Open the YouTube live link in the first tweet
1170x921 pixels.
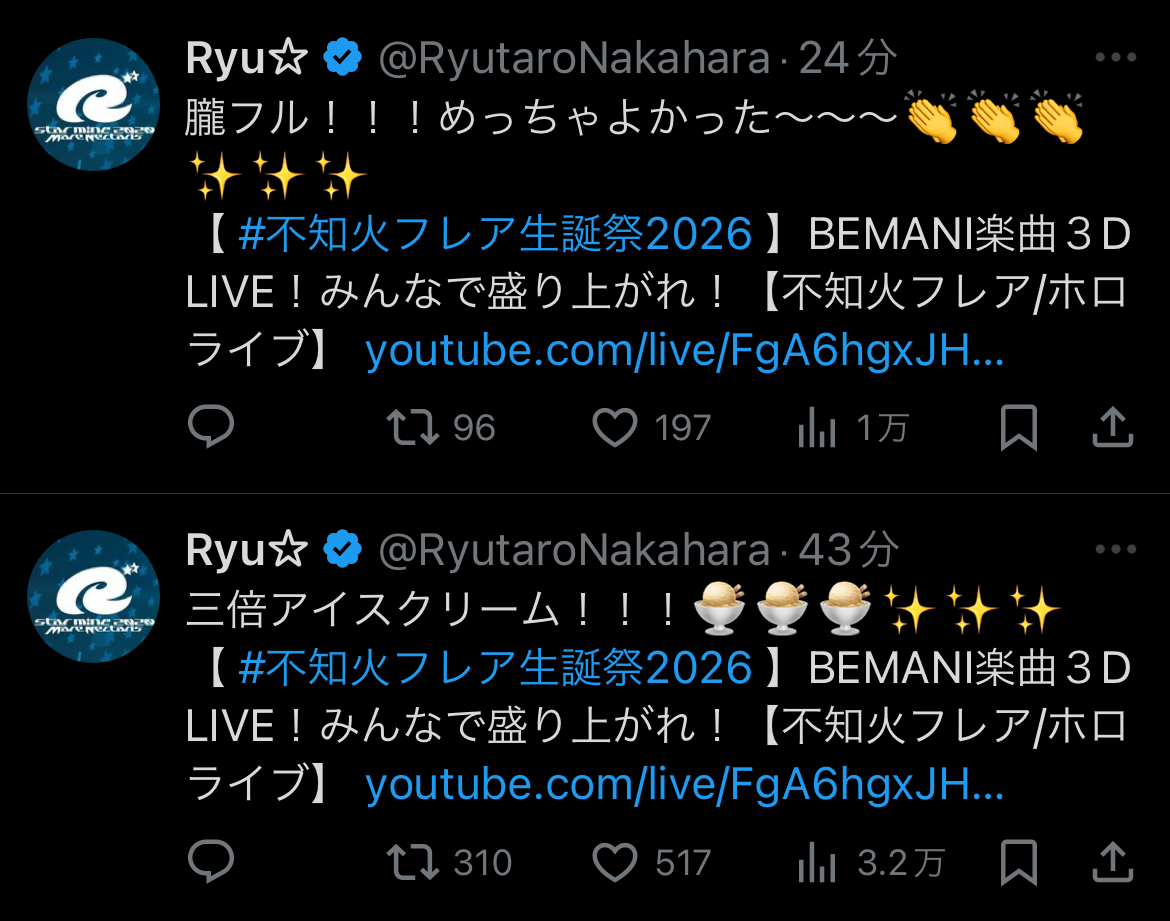point(684,351)
